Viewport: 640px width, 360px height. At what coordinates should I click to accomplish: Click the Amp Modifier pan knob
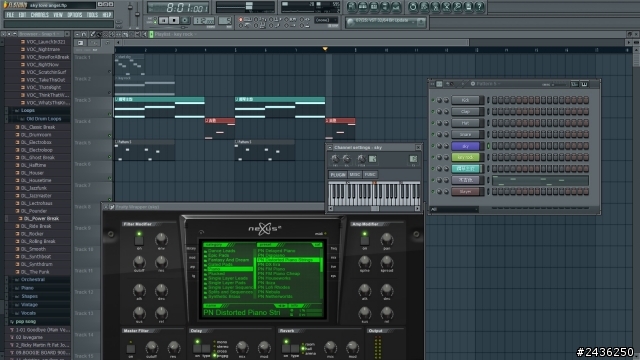pyautogui.click(x=387, y=240)
